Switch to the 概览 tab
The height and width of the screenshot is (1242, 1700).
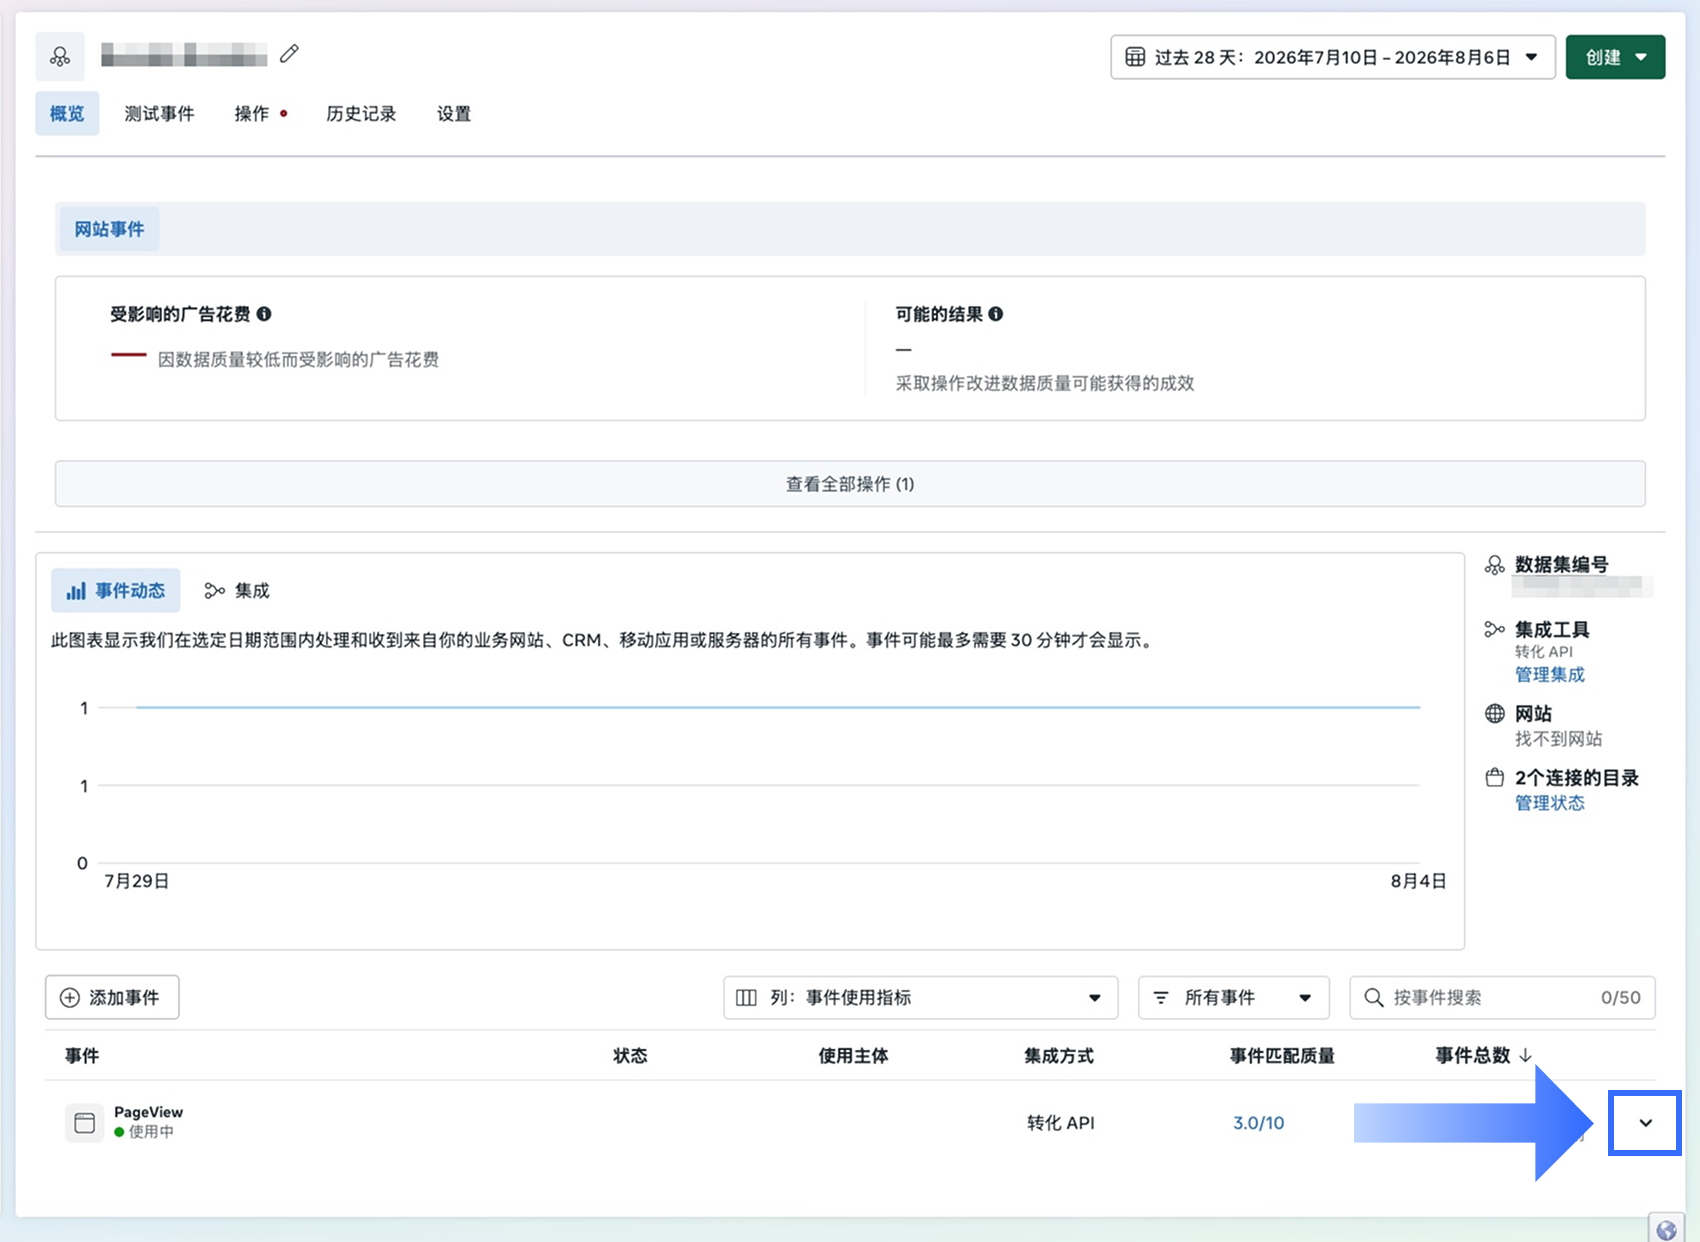click(x=67, y=114)
